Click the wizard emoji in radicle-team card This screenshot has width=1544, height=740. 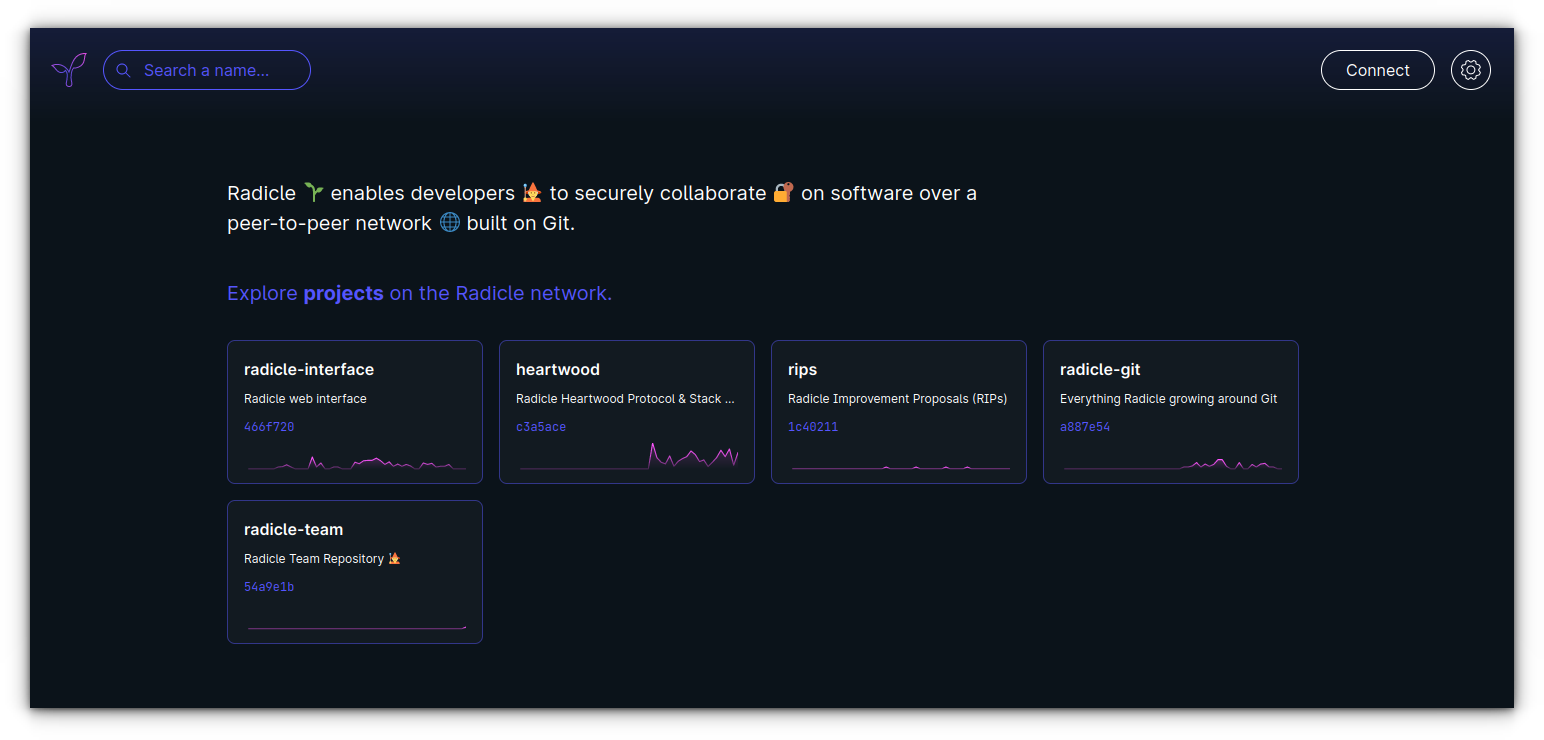(394, 558)
